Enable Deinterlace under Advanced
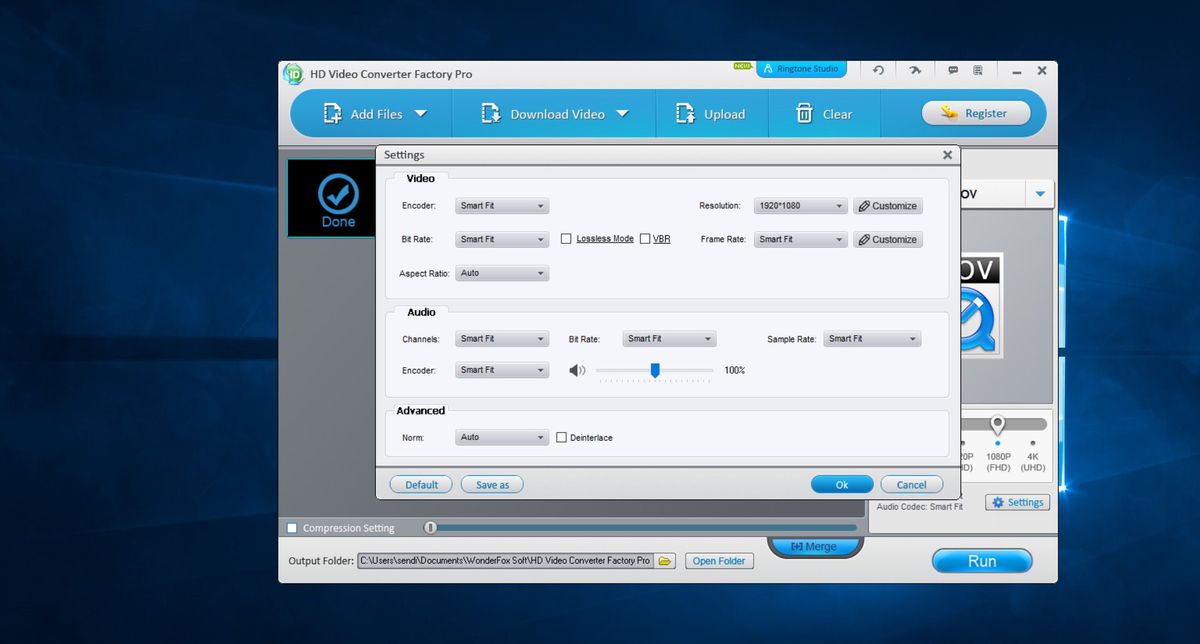The image size is (1200, 644). click(563, 437)
